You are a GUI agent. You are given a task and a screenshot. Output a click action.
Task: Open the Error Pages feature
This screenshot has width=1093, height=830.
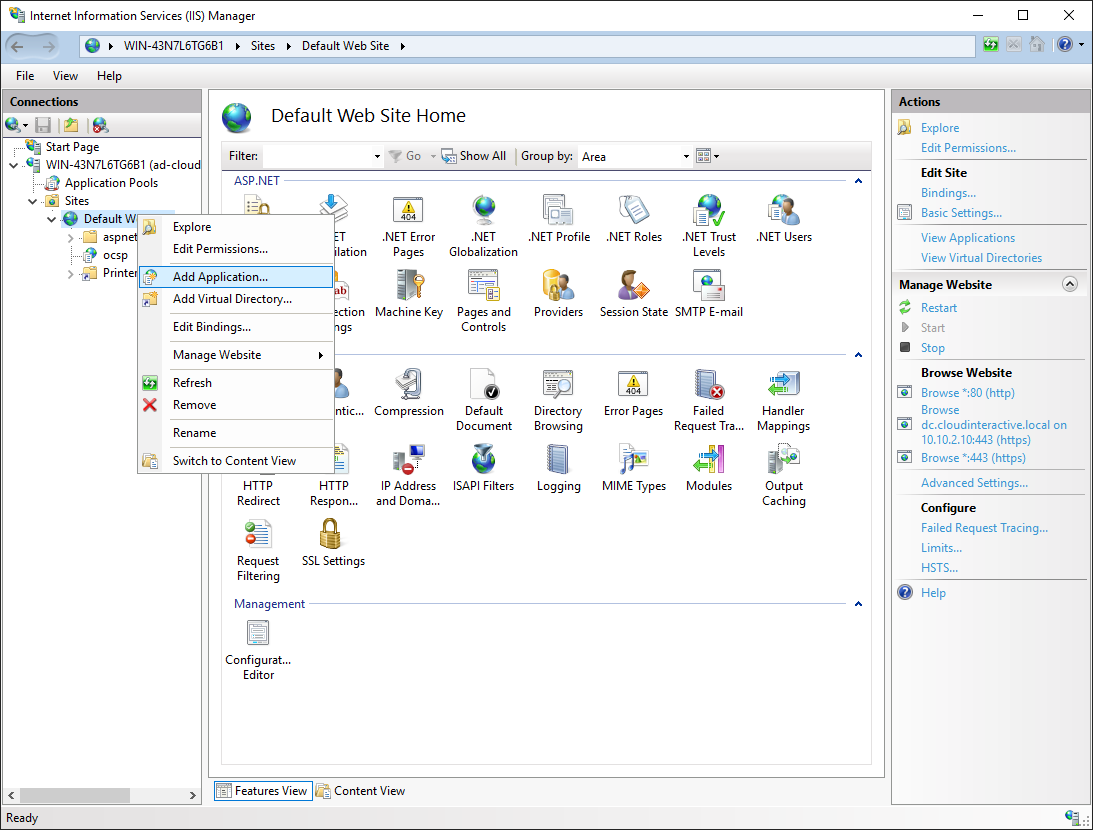(634, 393)
